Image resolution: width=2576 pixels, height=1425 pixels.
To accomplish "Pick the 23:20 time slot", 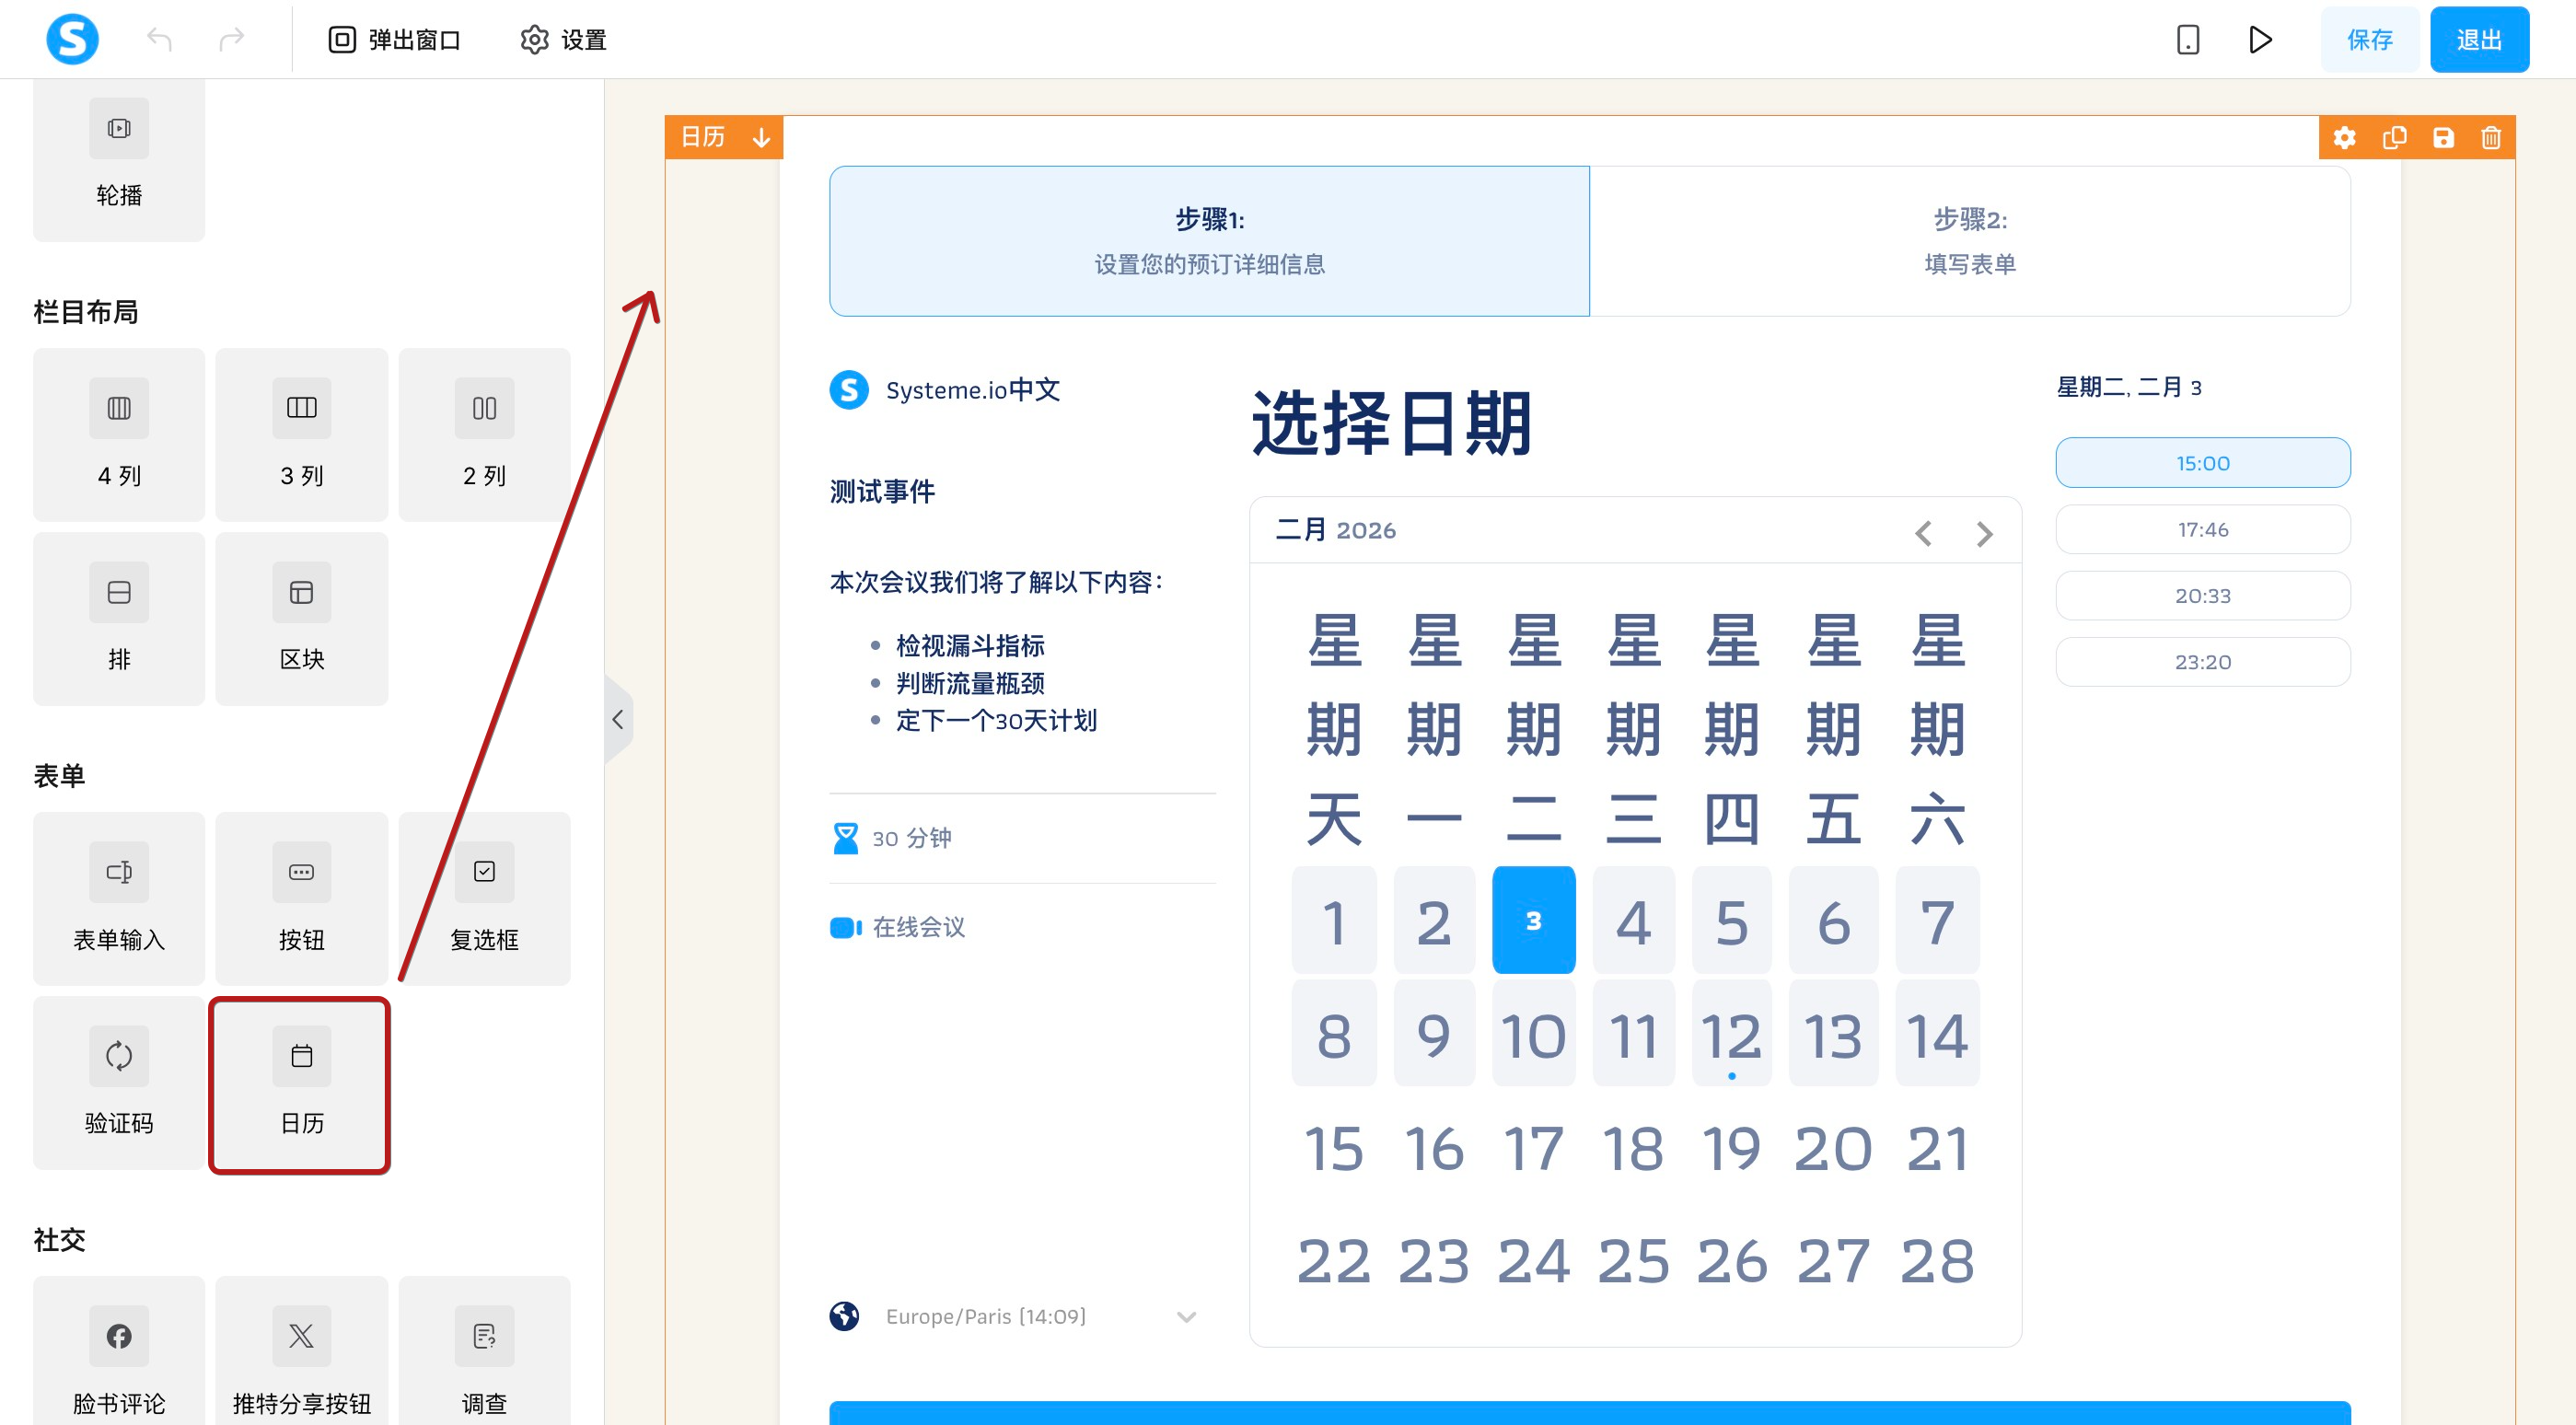I will pos(2202,662).
